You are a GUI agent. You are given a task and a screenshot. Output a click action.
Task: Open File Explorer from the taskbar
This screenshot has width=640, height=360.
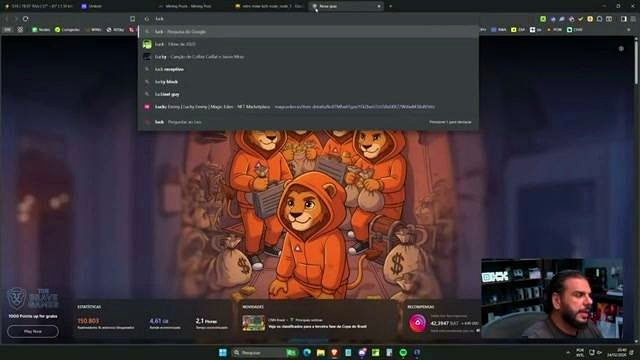click(x=321, y=353)
